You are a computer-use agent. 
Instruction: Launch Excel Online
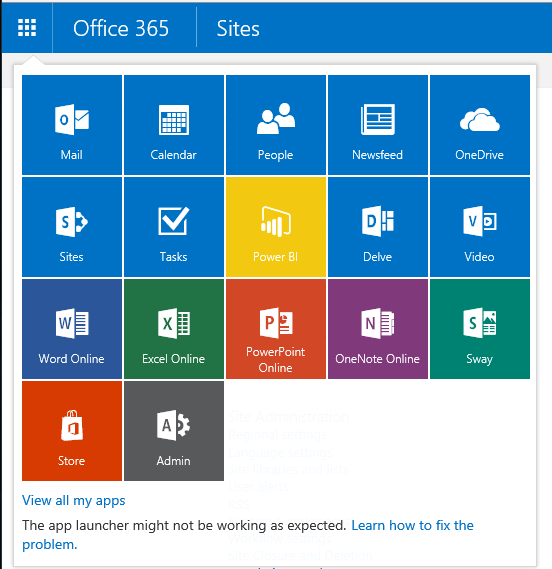point(174,329)
